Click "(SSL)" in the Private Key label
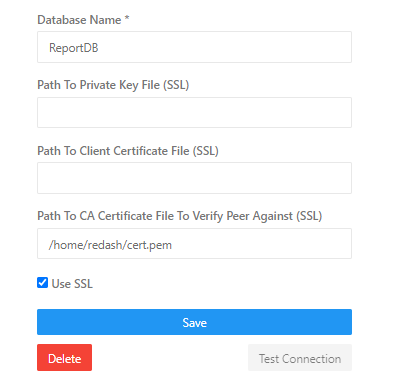Screen dimensions: 398x379 [176, 85]
